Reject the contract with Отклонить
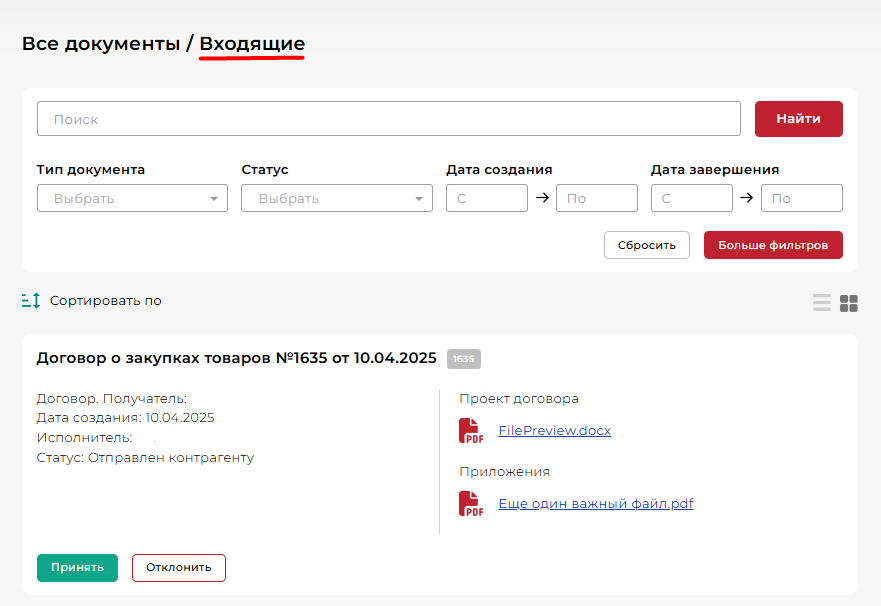 click(x=179, y=567)
